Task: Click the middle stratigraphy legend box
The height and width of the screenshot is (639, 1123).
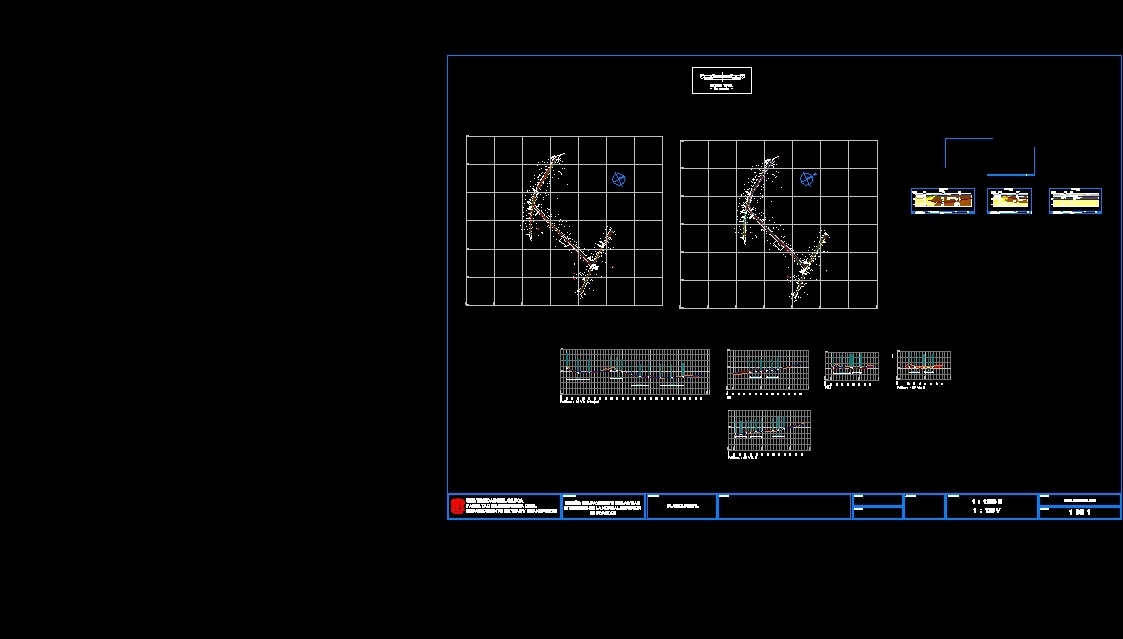Action: (1009, 200)
